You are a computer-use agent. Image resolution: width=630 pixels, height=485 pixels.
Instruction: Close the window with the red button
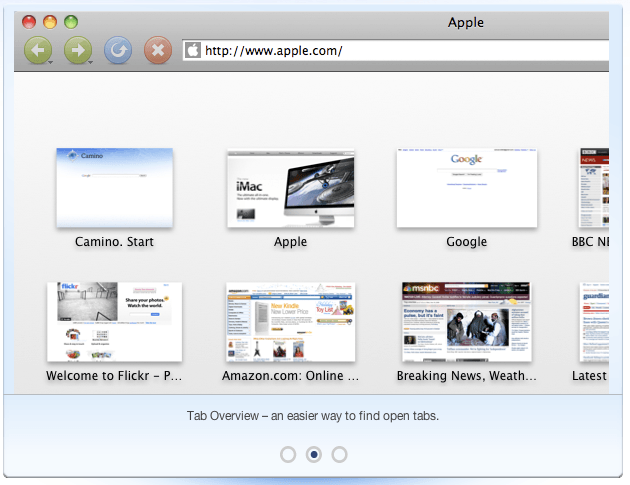pyautogui.click(x=29, y=22)
